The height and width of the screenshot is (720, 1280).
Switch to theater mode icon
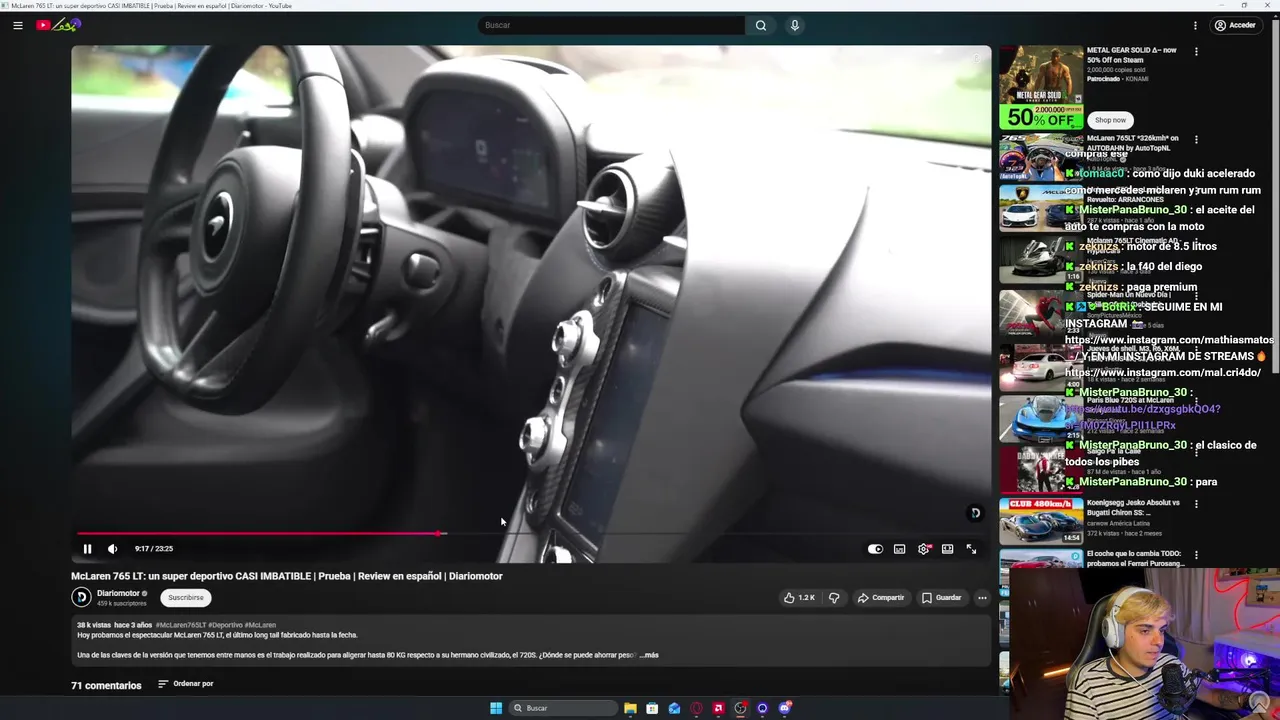[x=948, y=549]
